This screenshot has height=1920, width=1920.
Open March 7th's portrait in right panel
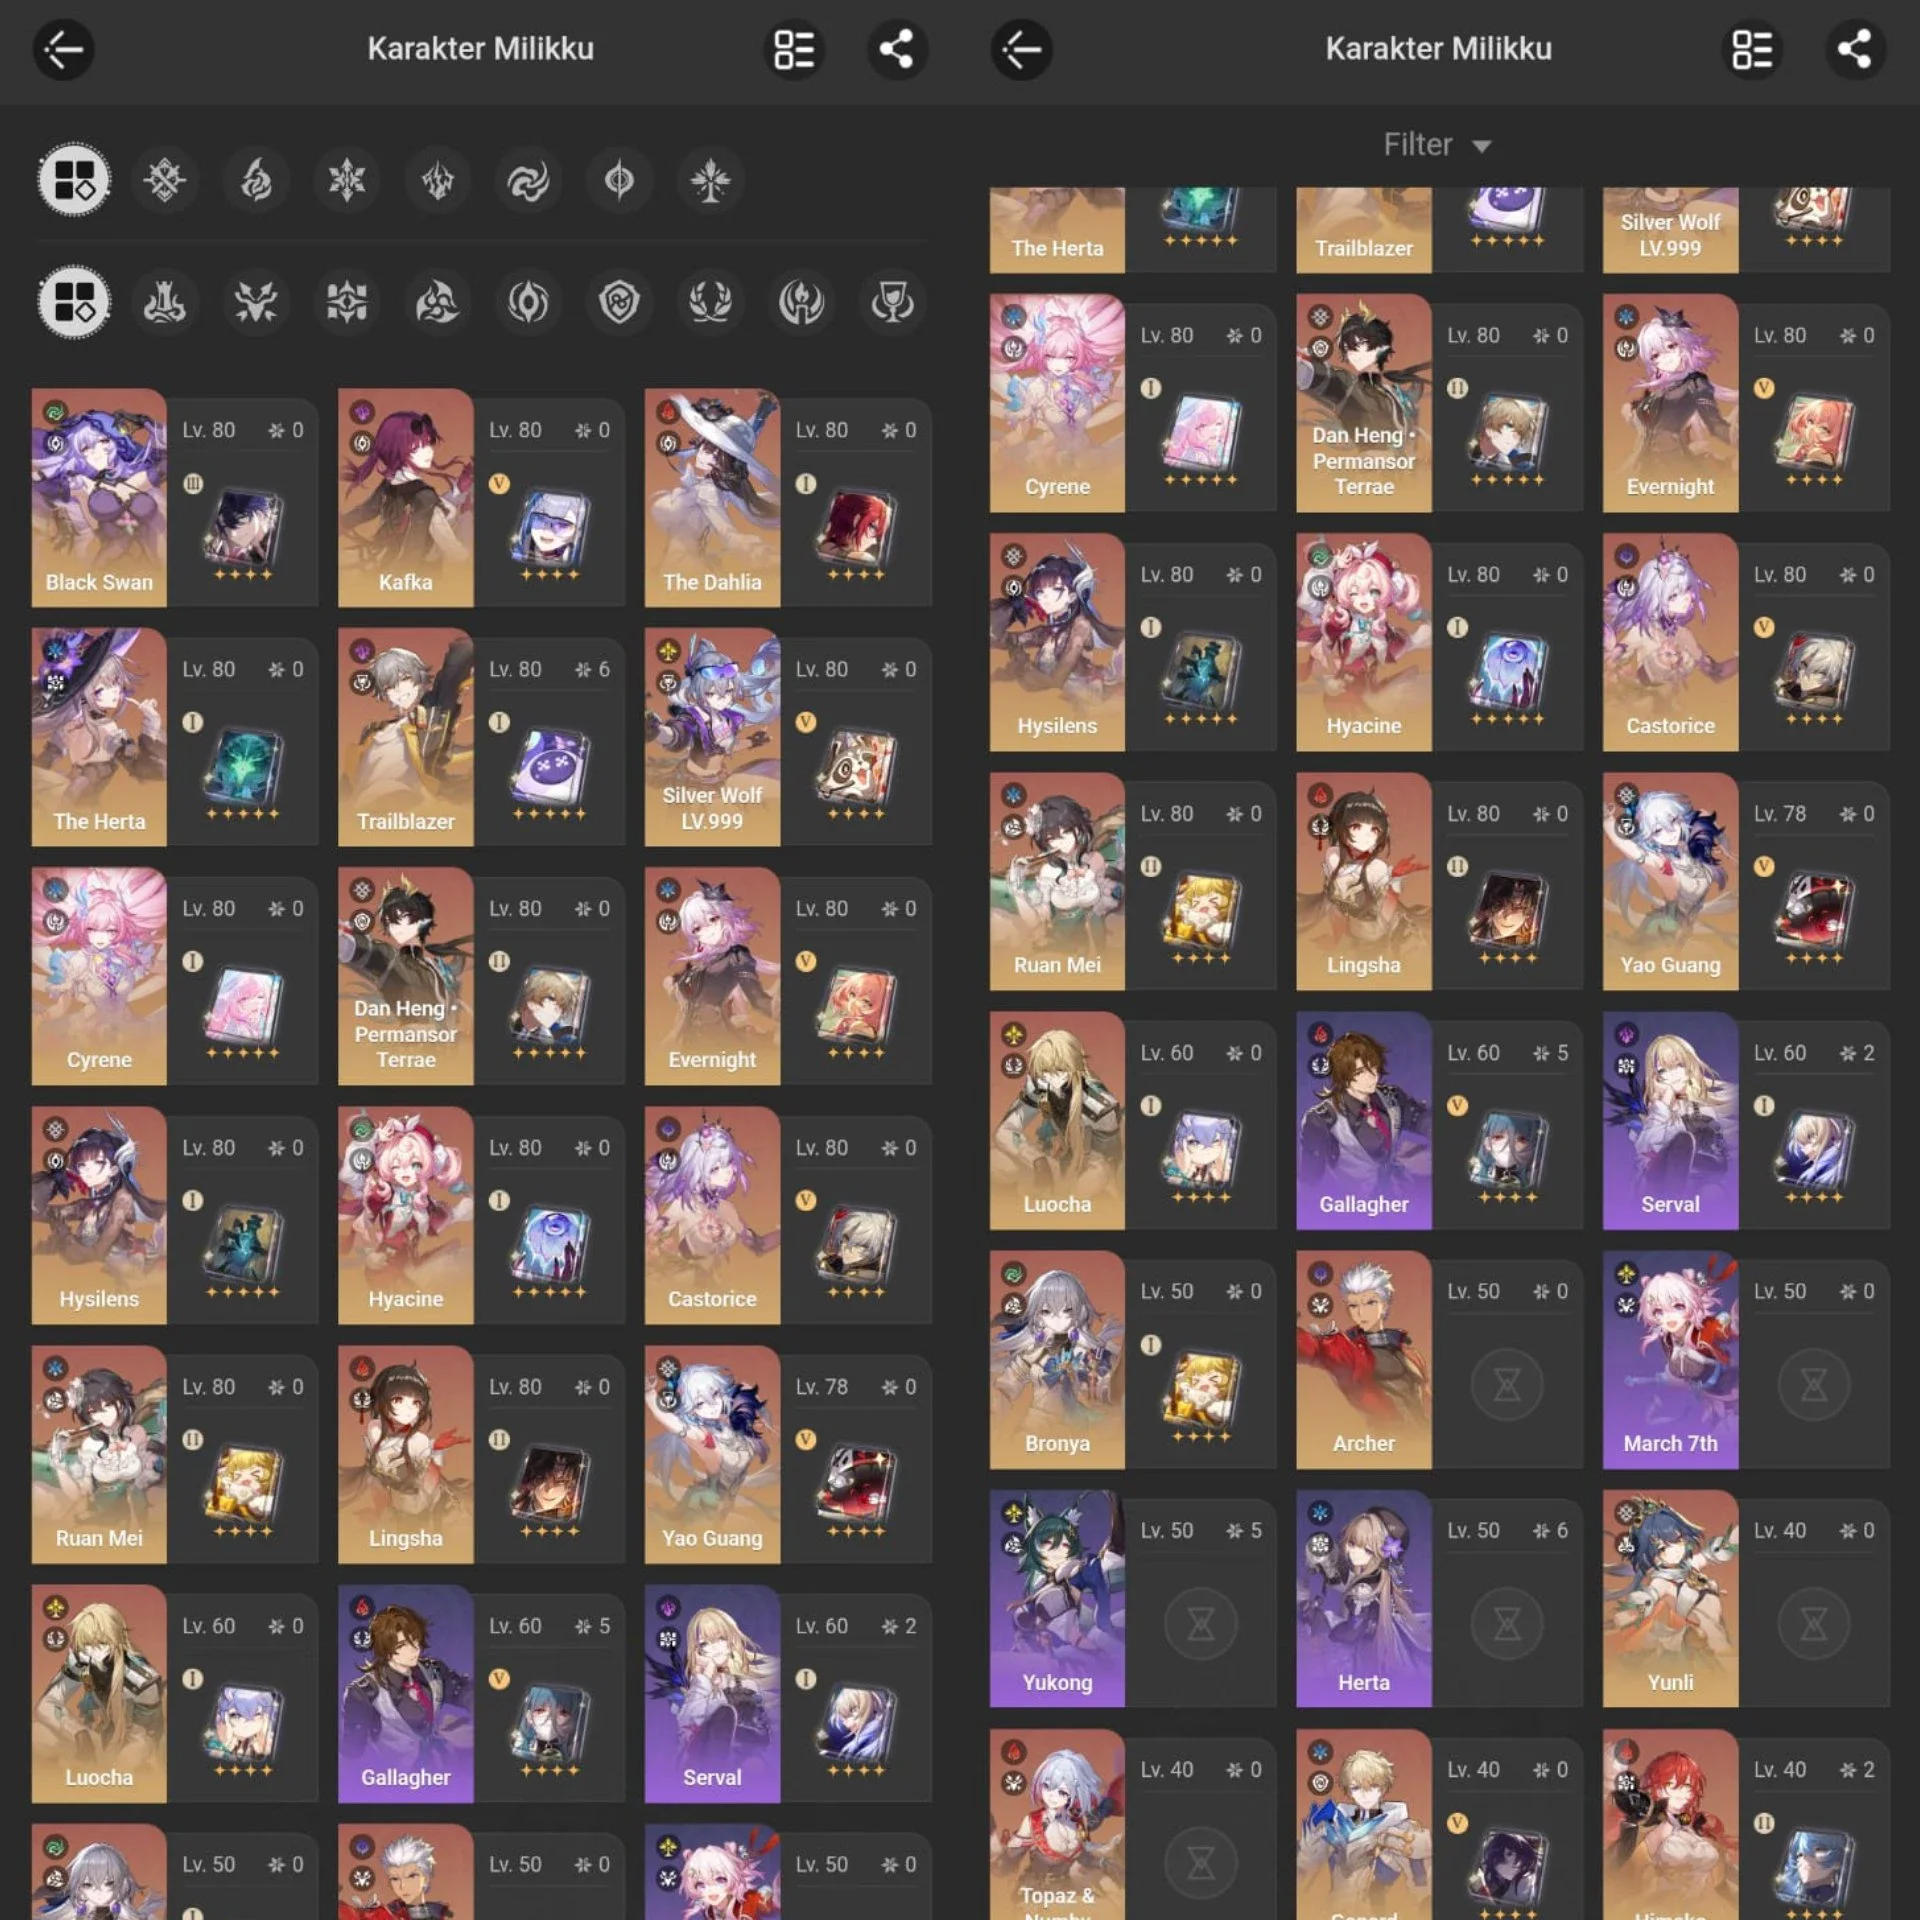click(1670, 1359)
